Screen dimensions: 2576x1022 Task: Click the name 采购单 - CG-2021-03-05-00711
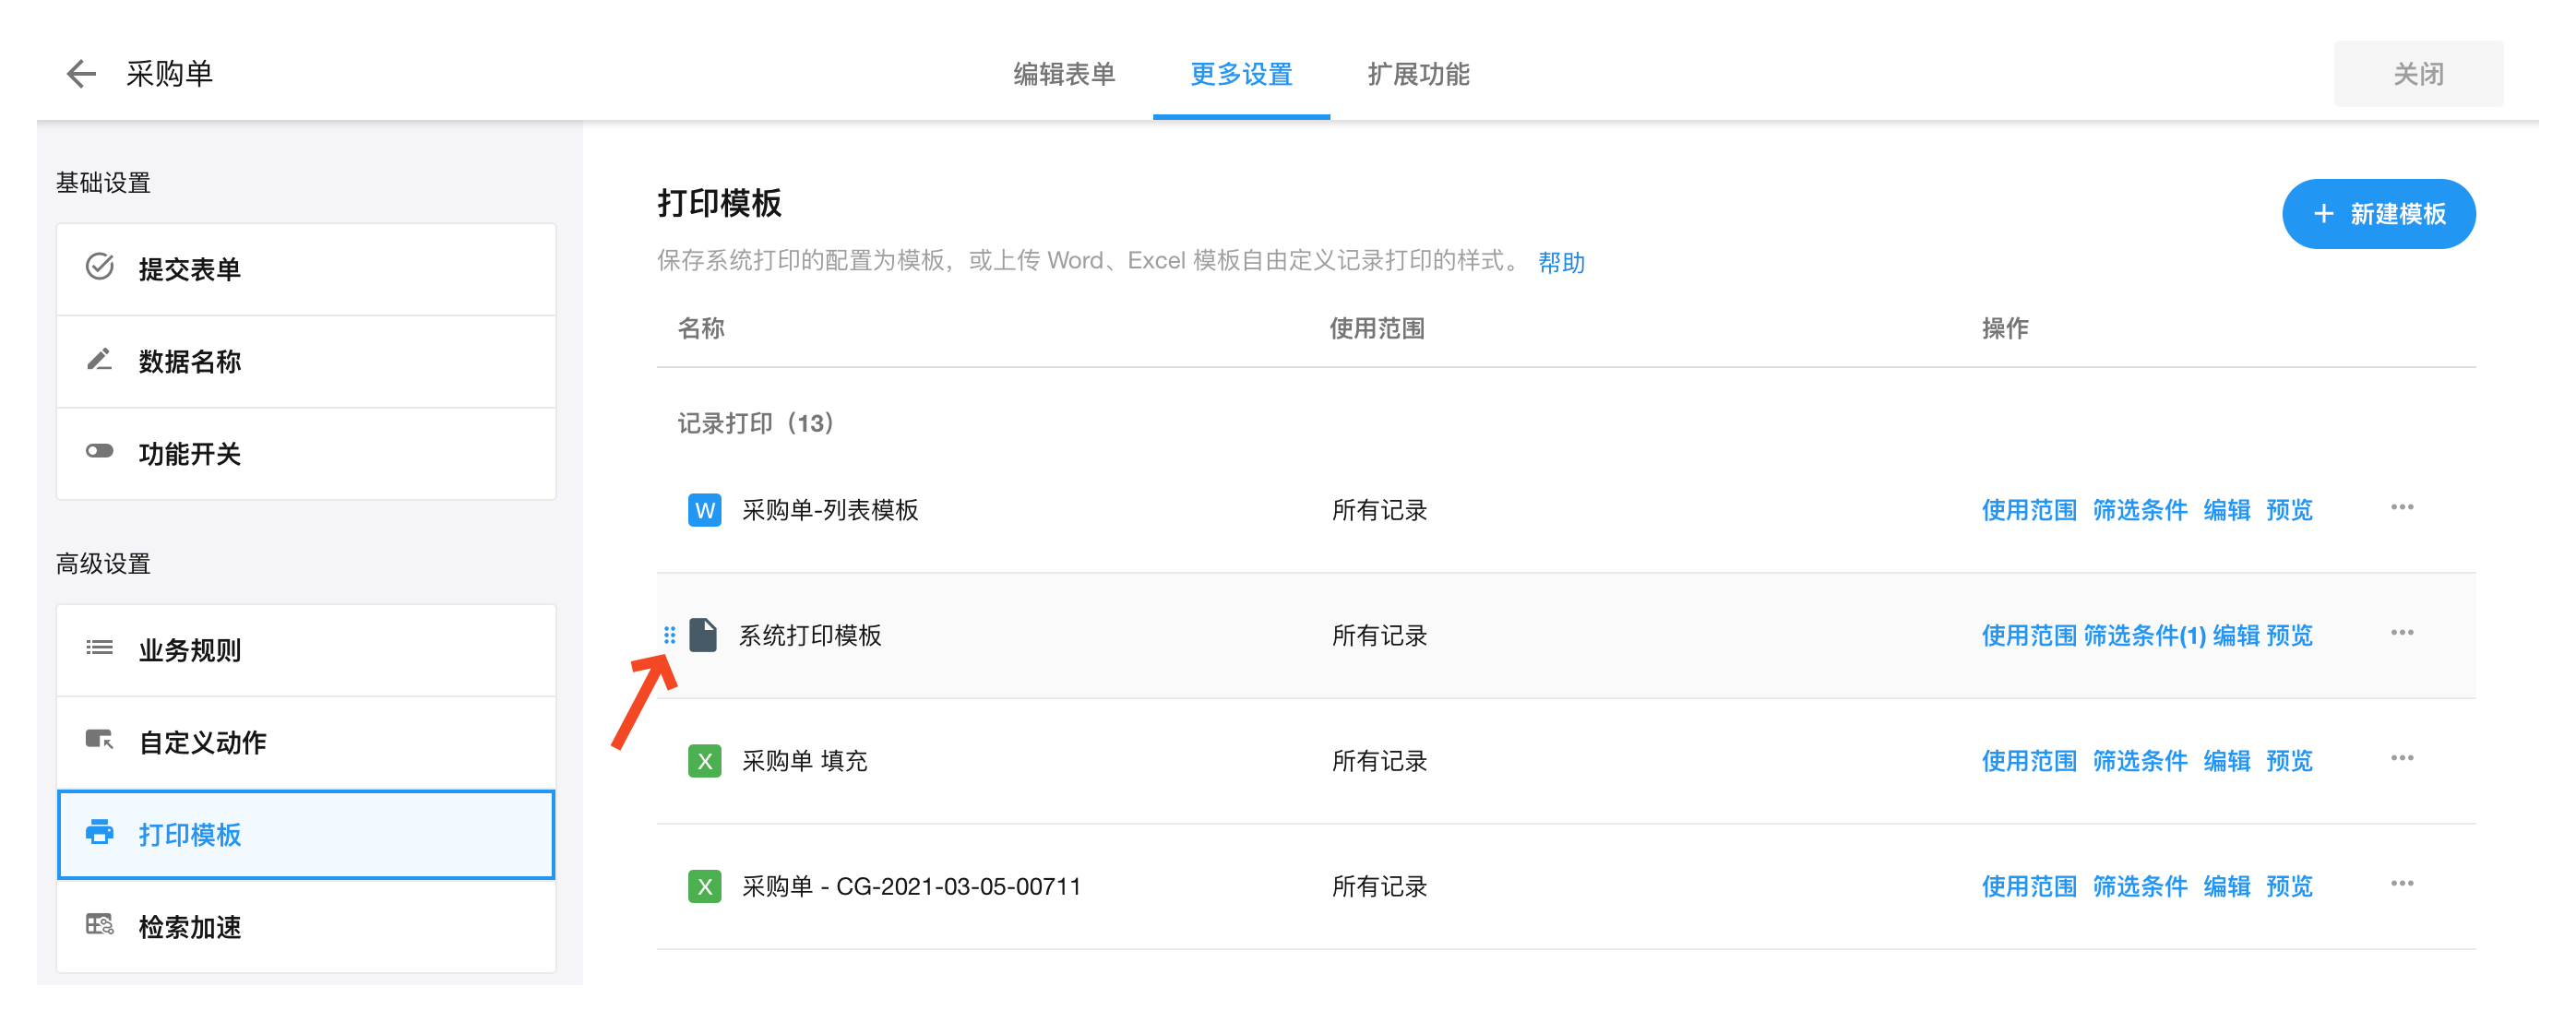911,886
